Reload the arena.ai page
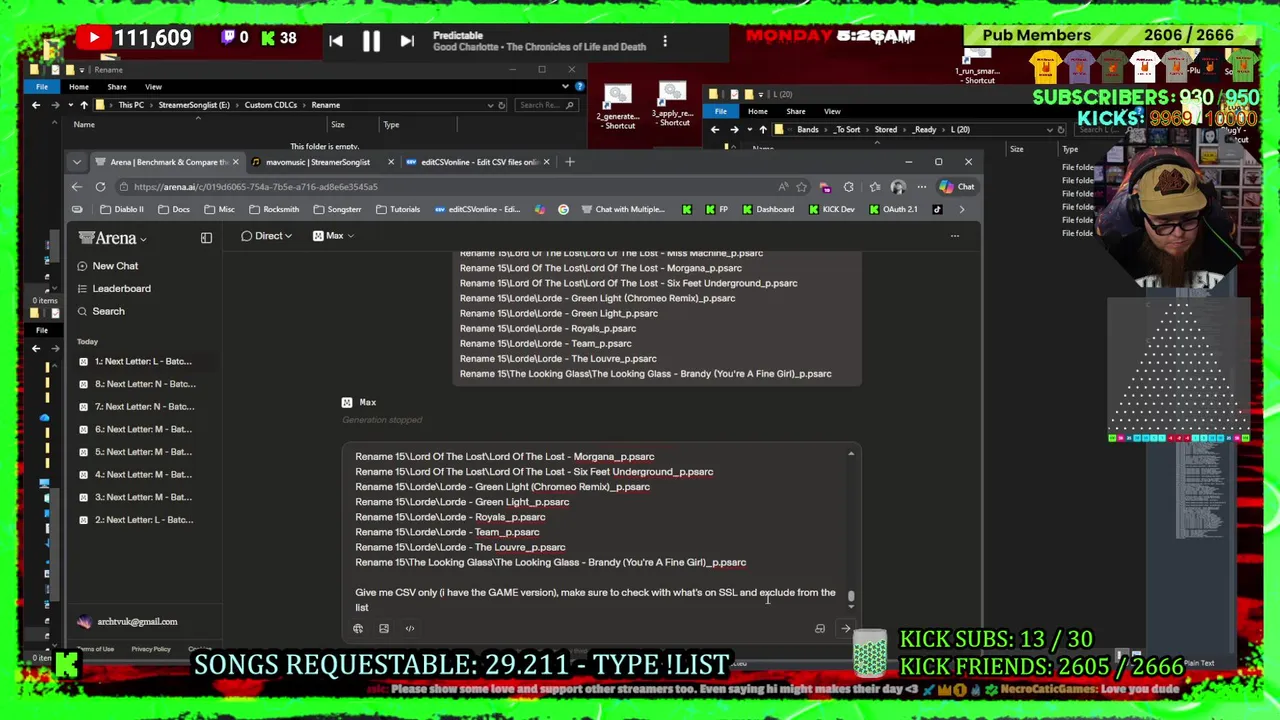 [100, 187]
